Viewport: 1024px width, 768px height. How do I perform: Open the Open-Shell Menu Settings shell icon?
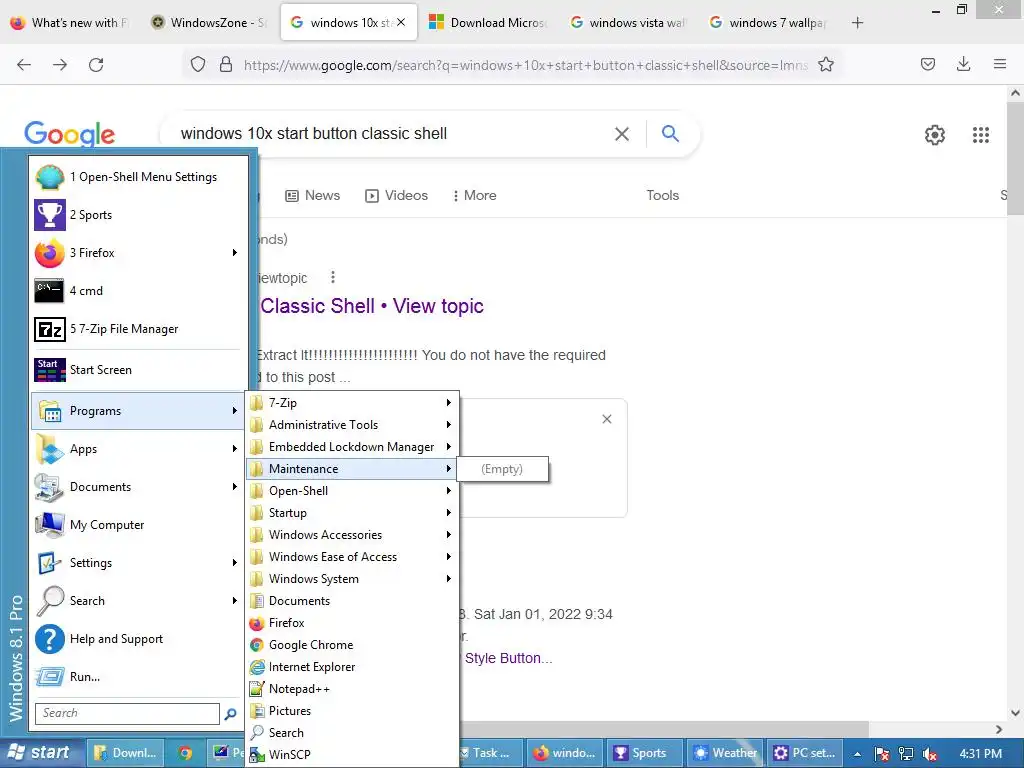click(x=50, y=177)
